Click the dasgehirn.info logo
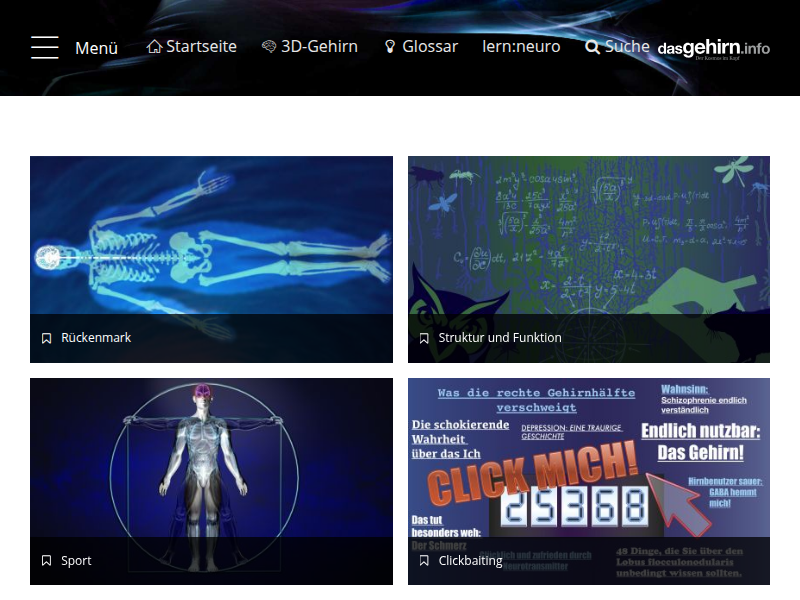 click(x=713, y=48)
